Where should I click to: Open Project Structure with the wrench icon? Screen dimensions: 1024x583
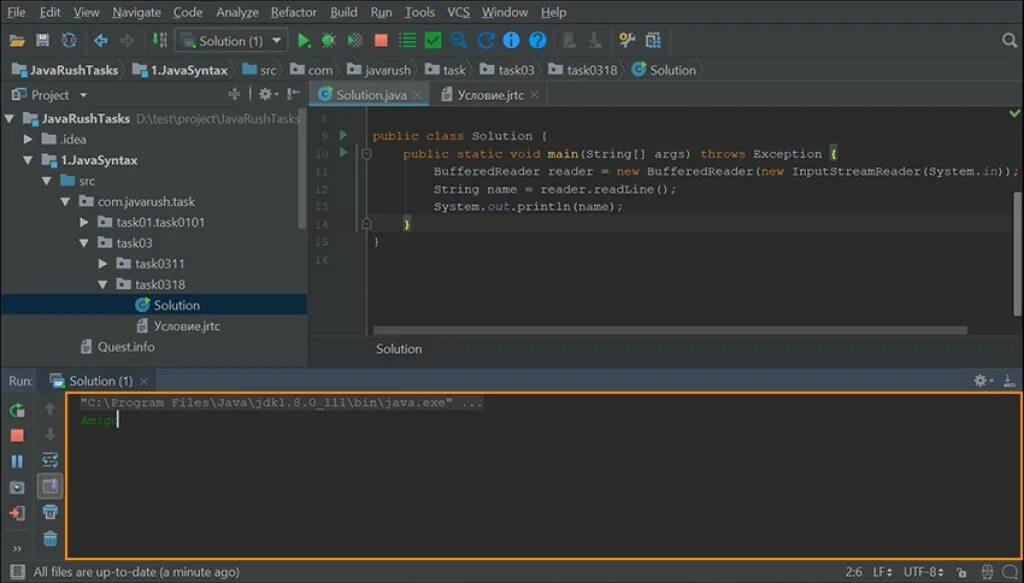click(627, 40)
